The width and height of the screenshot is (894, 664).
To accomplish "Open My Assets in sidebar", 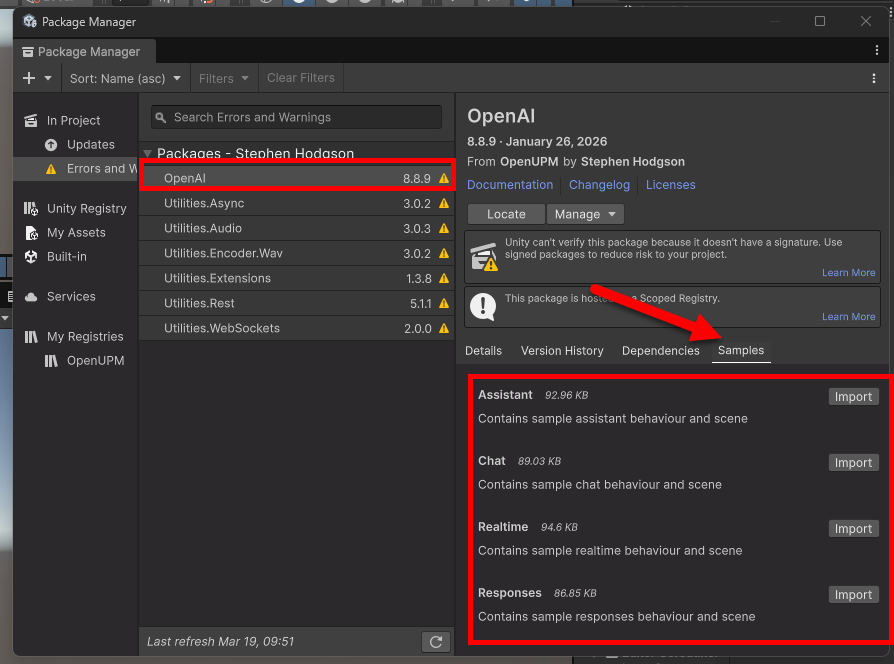I will pyautogui.click(x=76, y=233).
